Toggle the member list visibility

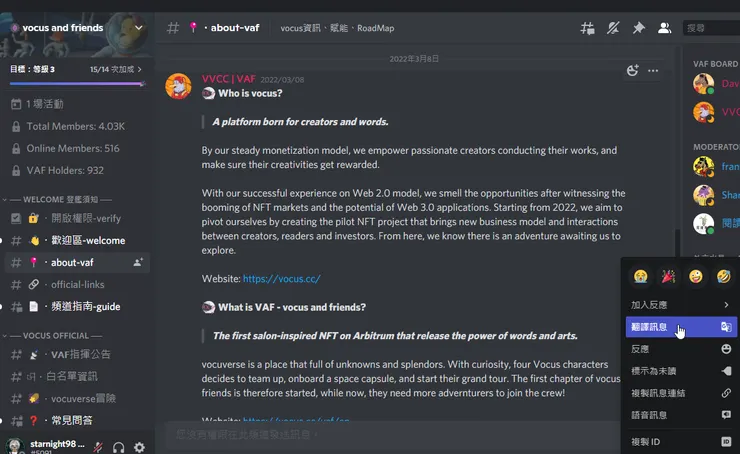[x=665, y=28]
